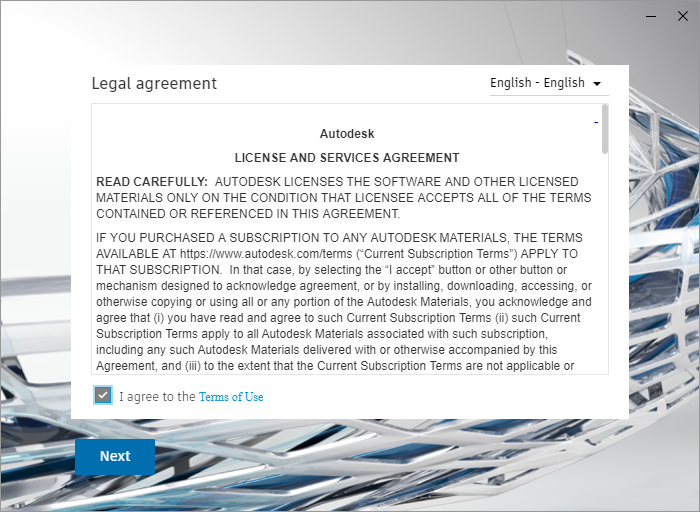
Task: Minimize the installer window
Action: tap(651, 16)
